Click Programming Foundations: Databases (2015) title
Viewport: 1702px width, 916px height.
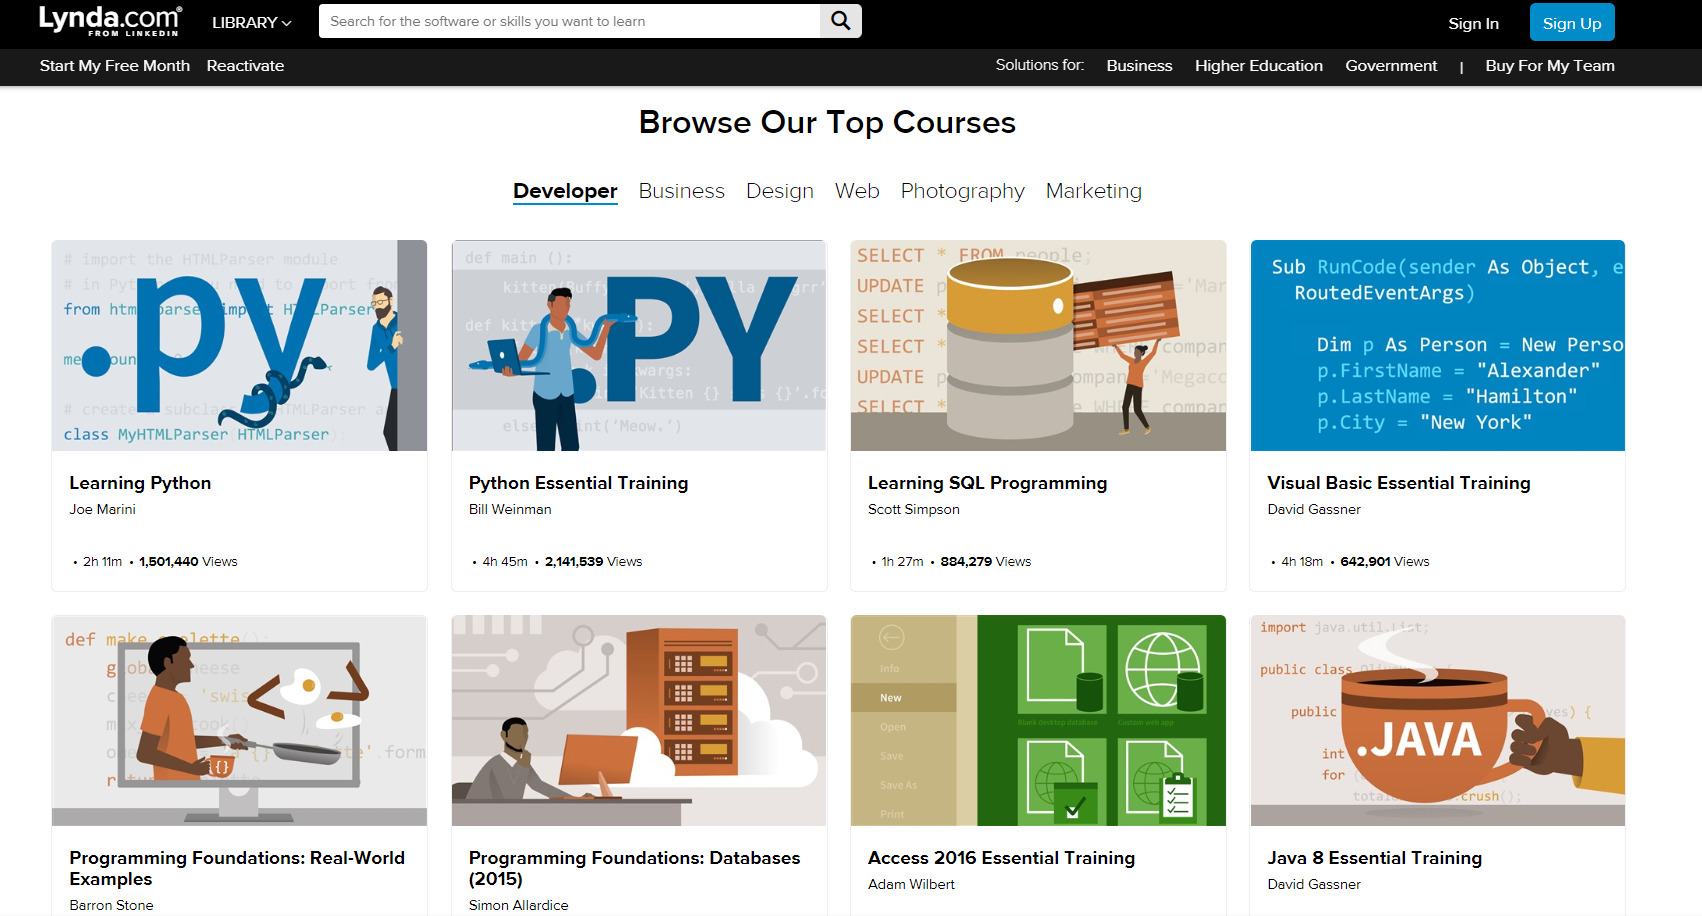[634, 868]
